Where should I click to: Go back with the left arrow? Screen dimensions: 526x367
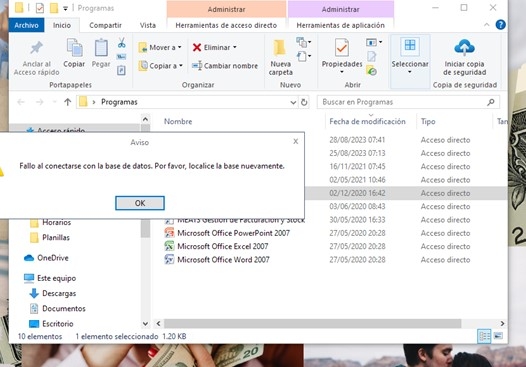pyautogui.click(x=21, y=102)
